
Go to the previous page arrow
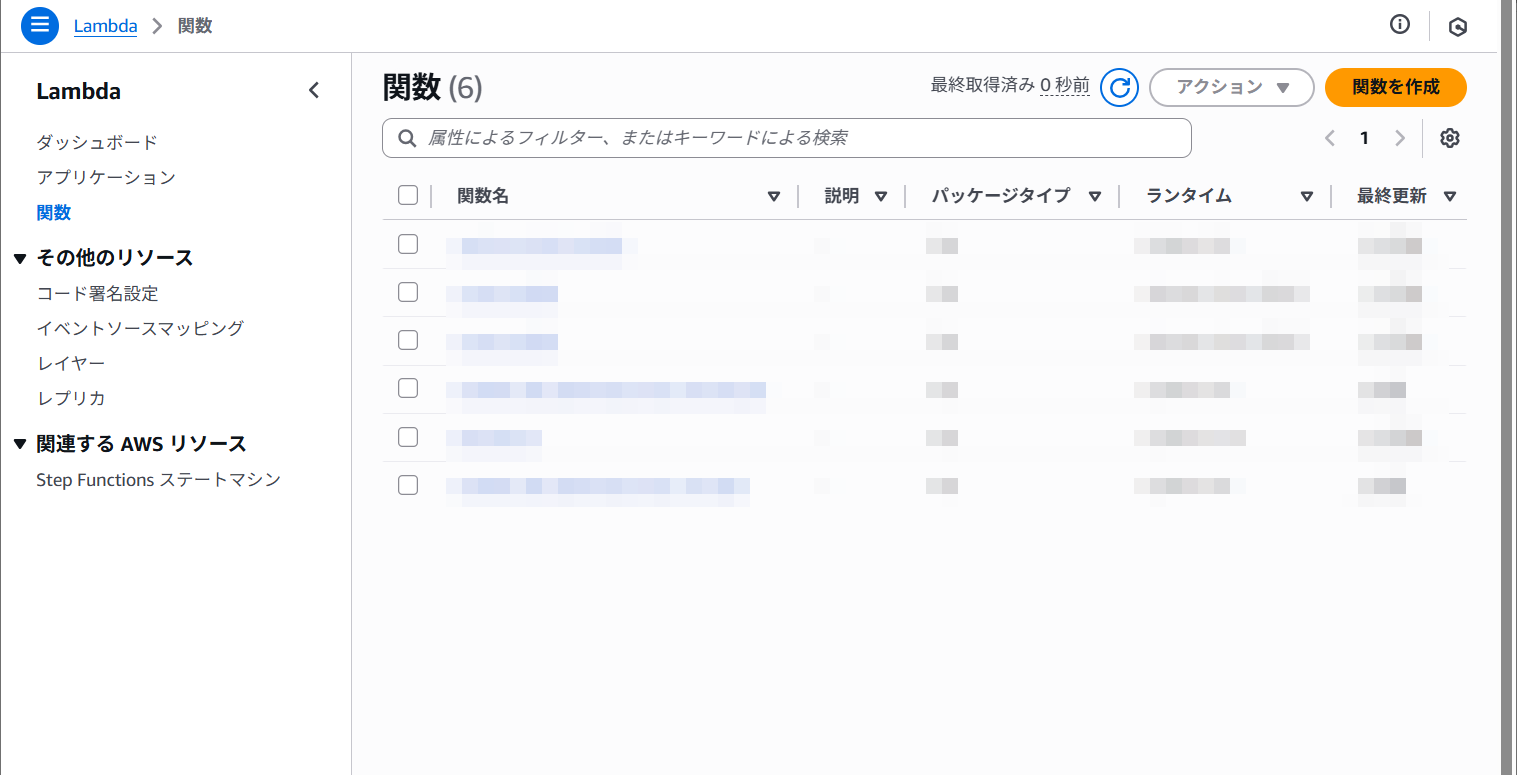pyautogui.click(x=1330, y=138)
